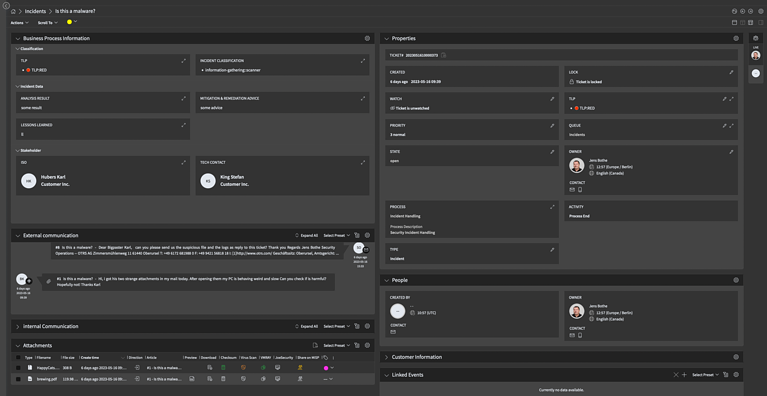
Task: Select all attachments via header checkbox
Action: click(x=18, y=358)
